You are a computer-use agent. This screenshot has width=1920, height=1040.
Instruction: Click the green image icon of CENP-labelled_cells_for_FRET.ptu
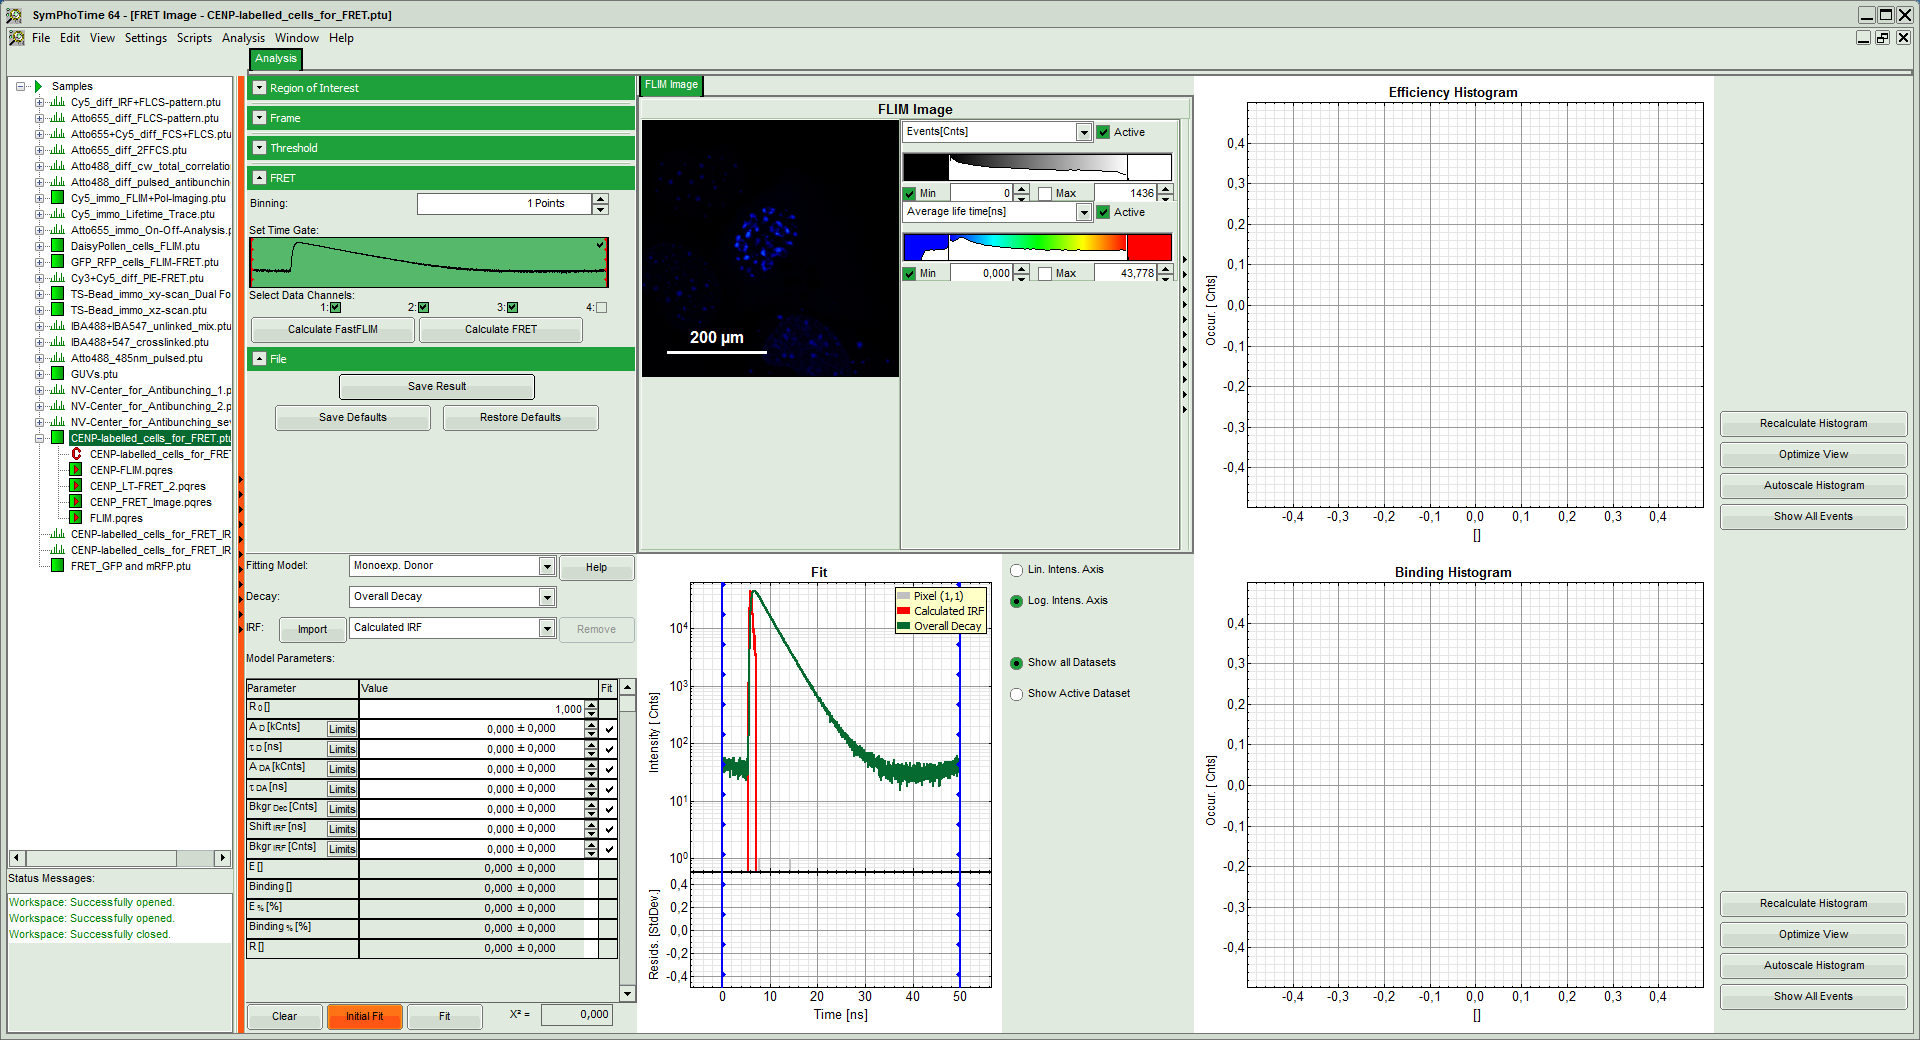tap(58, 438)
